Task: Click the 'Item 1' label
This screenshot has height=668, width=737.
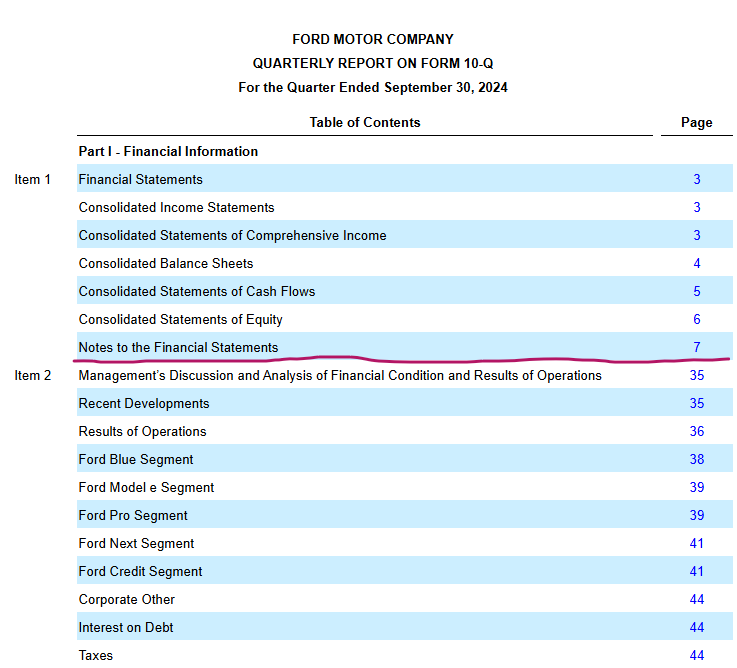Action: click(32, 180)
